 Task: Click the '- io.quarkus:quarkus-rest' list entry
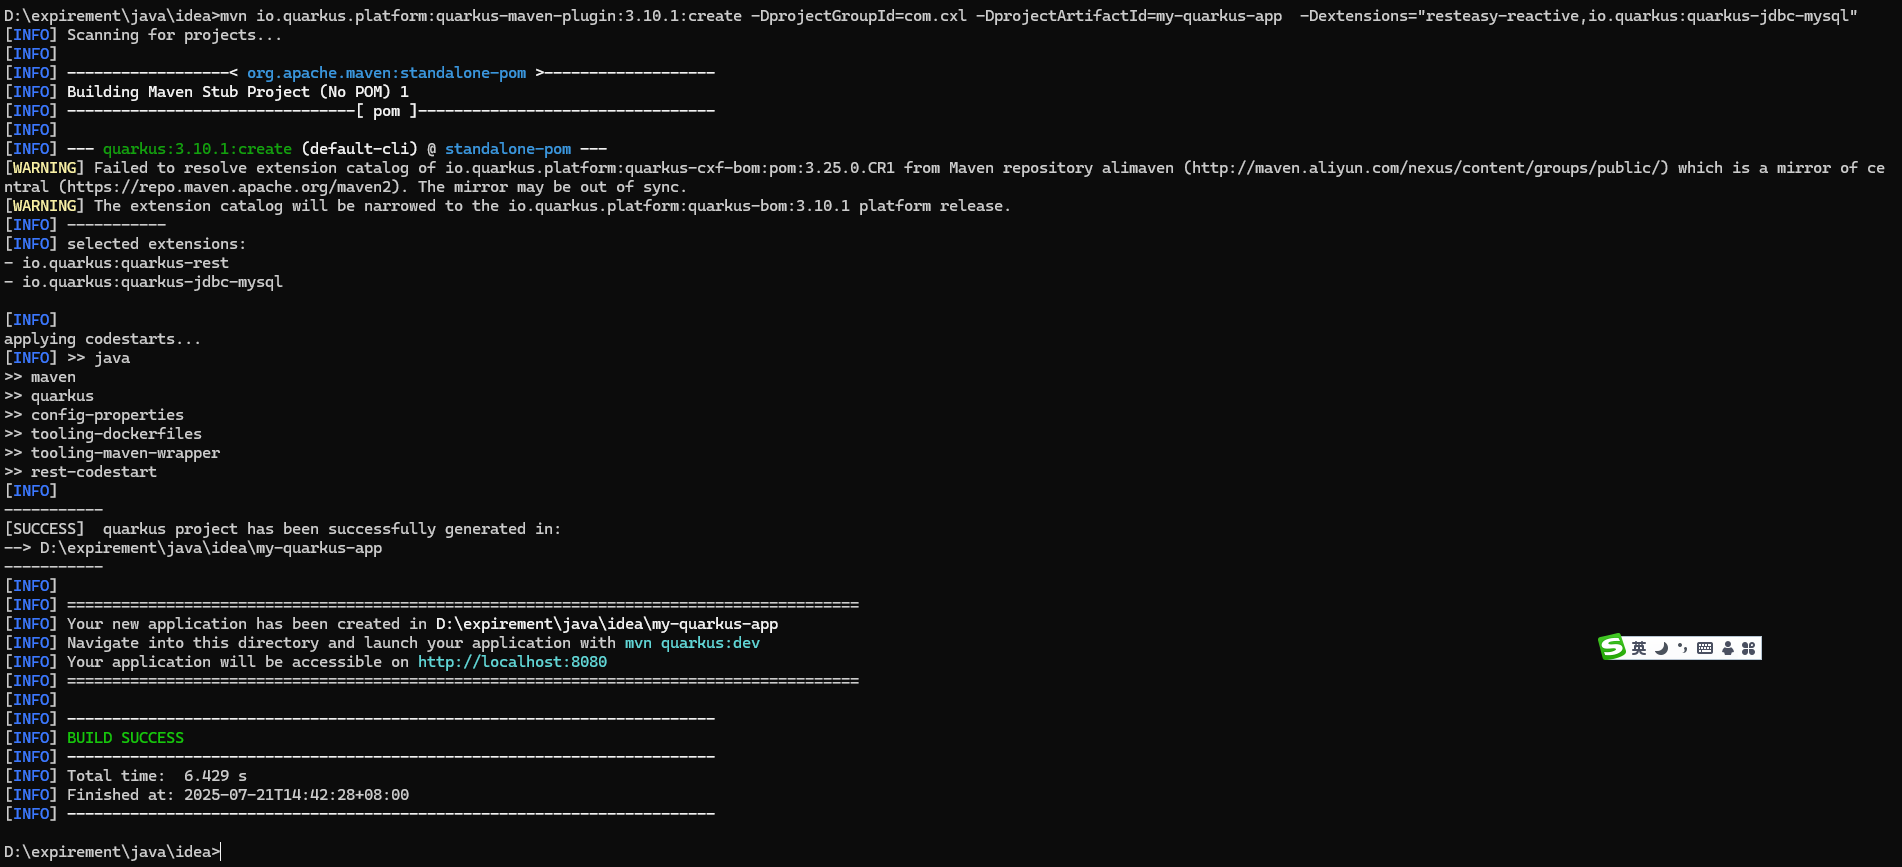[116, 263]
